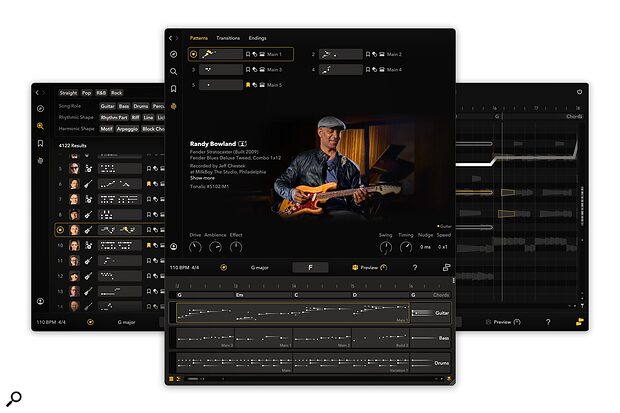This screenshot has height=413, width=620.
Task: Open the 110 BPM tempo setting
Action: click(x=180, y=267)
